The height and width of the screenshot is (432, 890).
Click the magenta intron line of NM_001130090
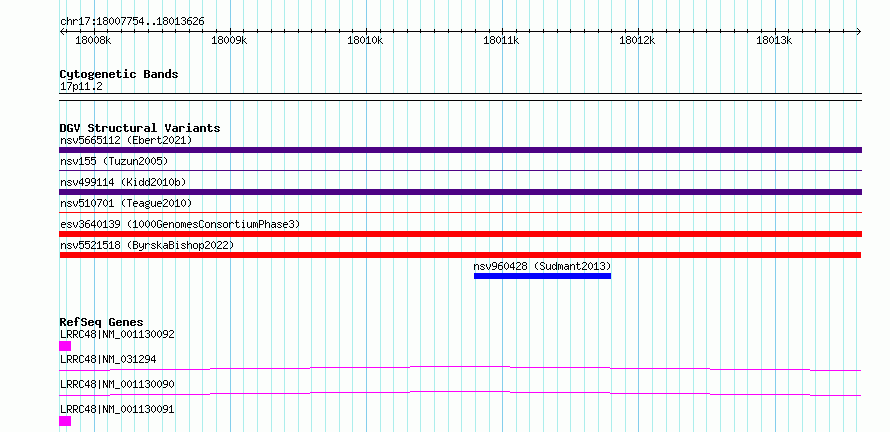[460, 393]
